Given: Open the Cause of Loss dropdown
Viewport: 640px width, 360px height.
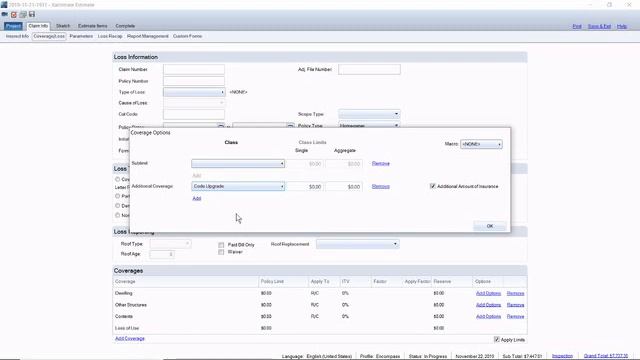Looking at the screenshot, I should 194,103.
